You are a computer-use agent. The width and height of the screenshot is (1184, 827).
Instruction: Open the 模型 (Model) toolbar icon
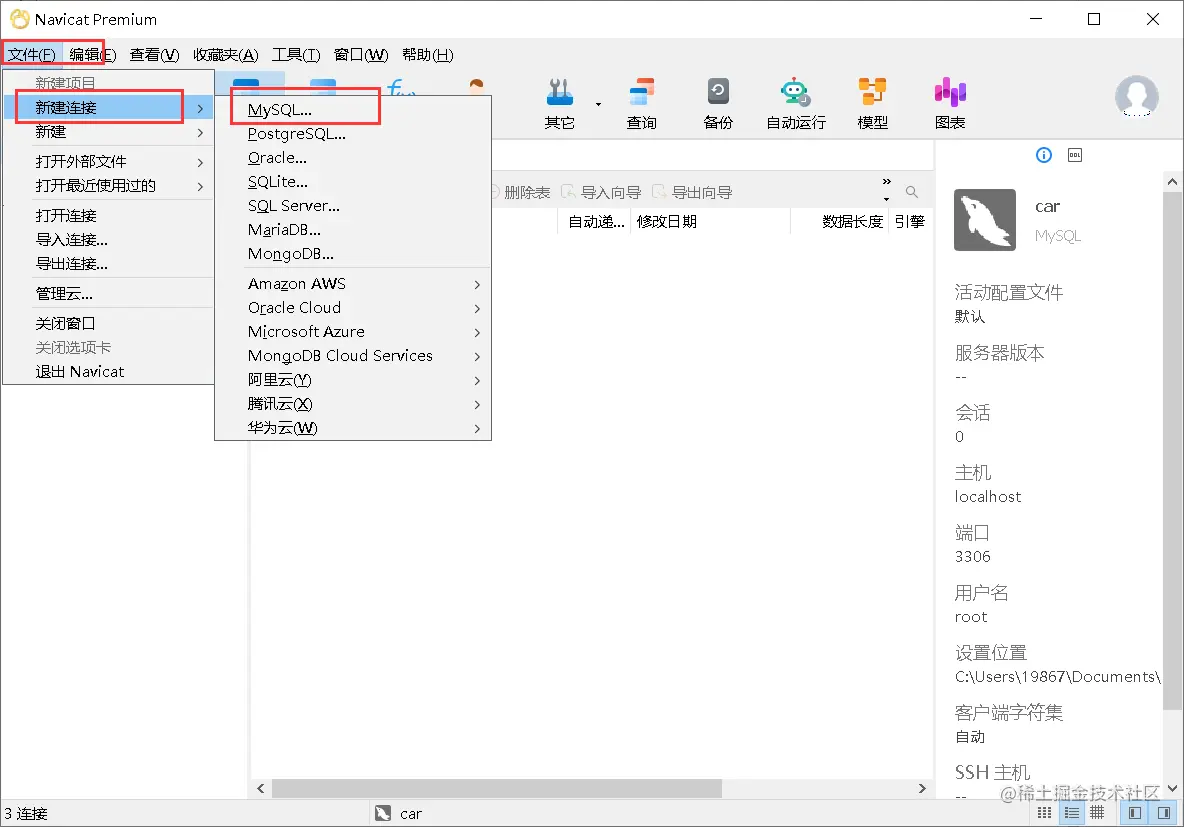coord(872,103)
